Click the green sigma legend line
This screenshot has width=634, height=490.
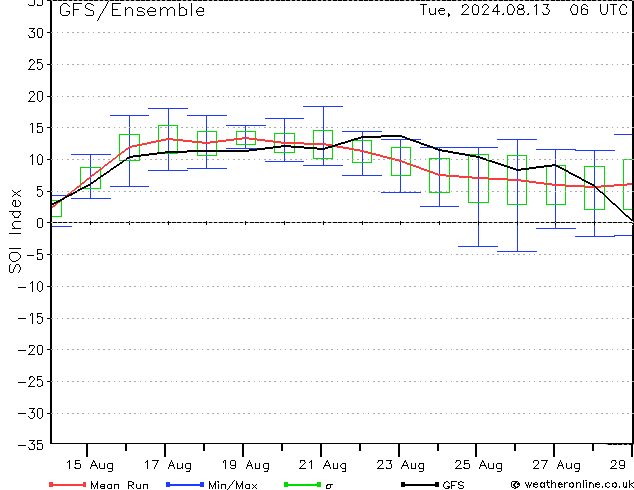coord(302,484)
